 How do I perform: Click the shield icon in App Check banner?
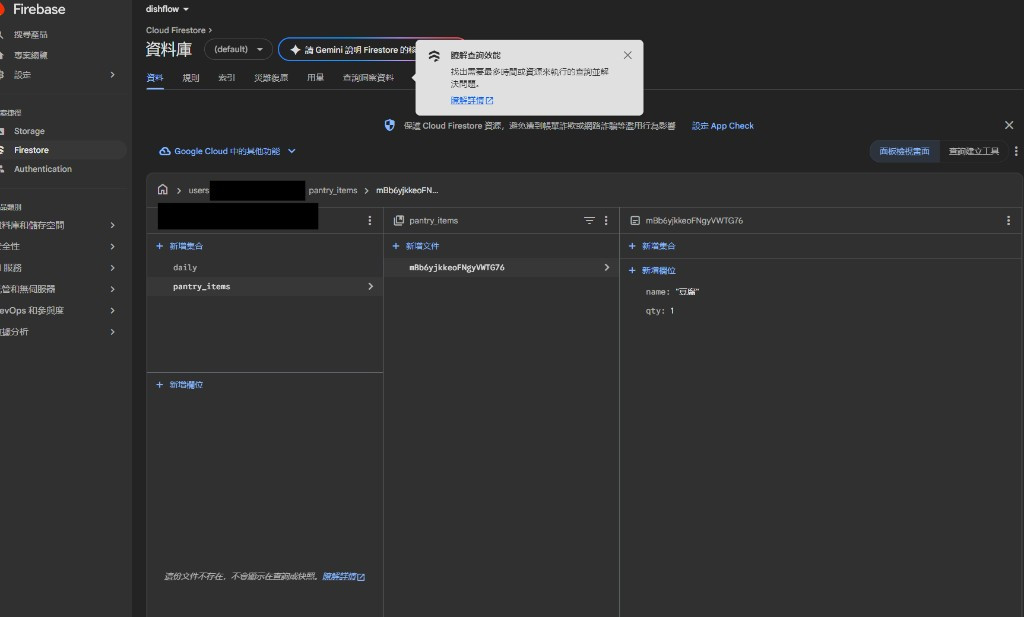390,125
